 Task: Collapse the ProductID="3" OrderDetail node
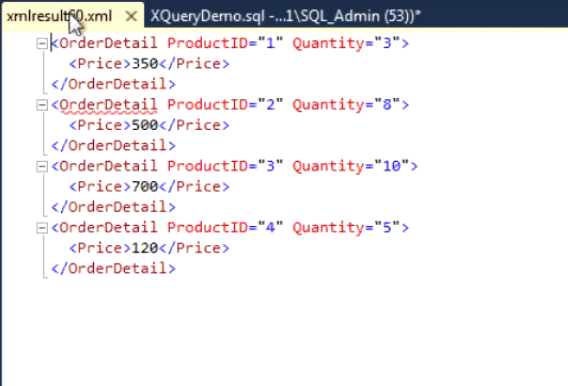pyautogui.click(x=42, y=167)
